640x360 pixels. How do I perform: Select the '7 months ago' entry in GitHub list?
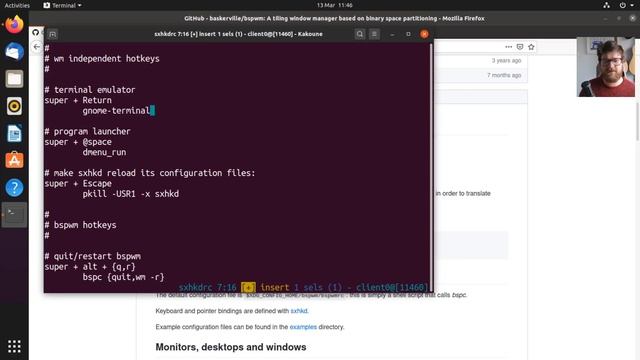click(504, 75)
